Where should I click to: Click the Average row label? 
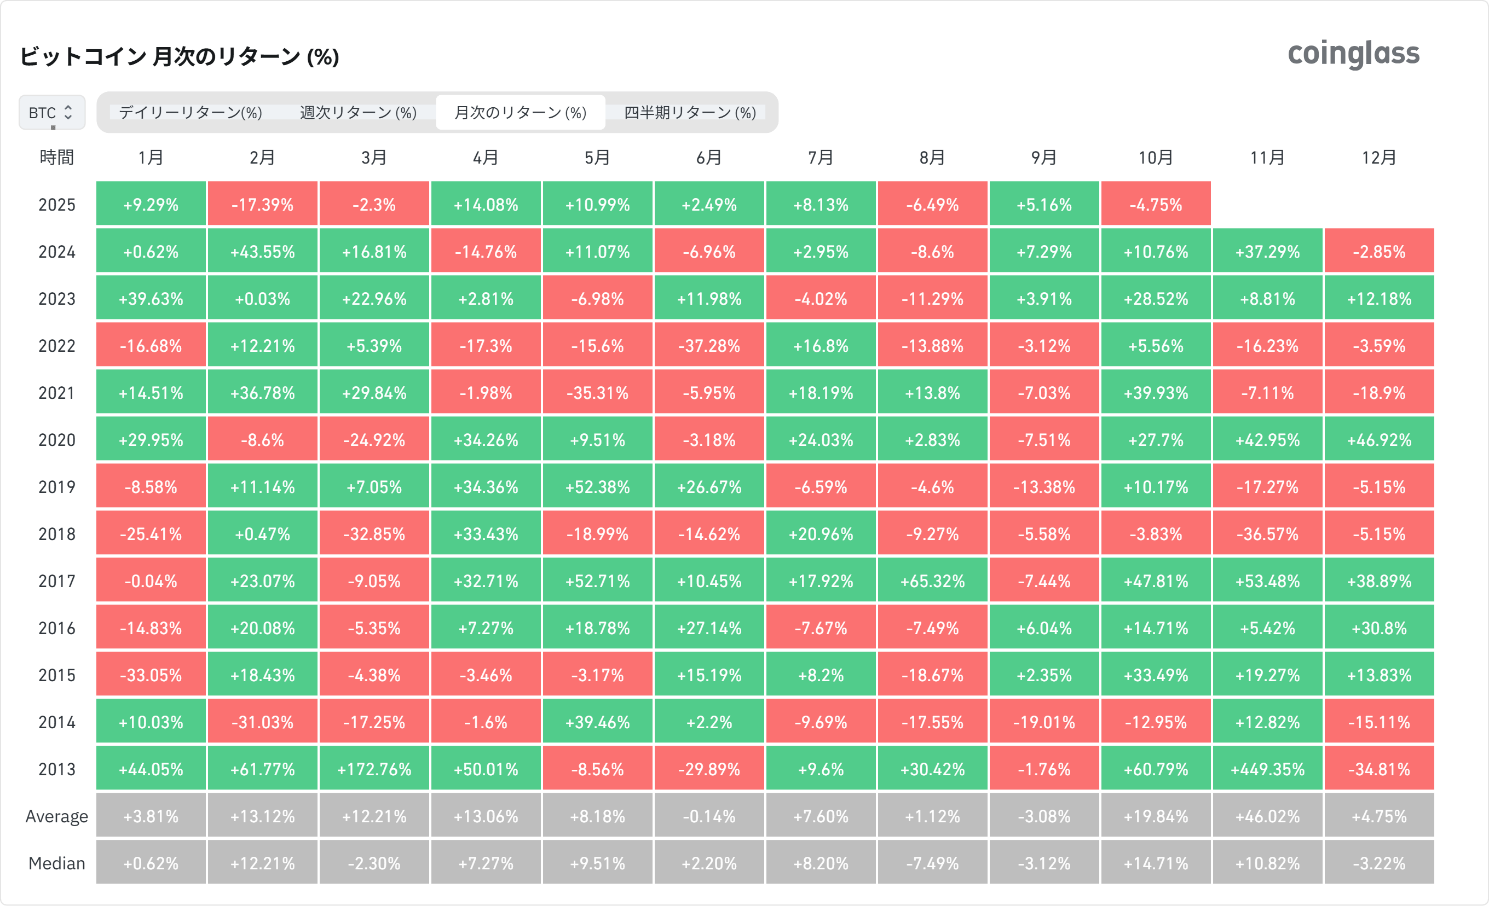coord(57,817)
